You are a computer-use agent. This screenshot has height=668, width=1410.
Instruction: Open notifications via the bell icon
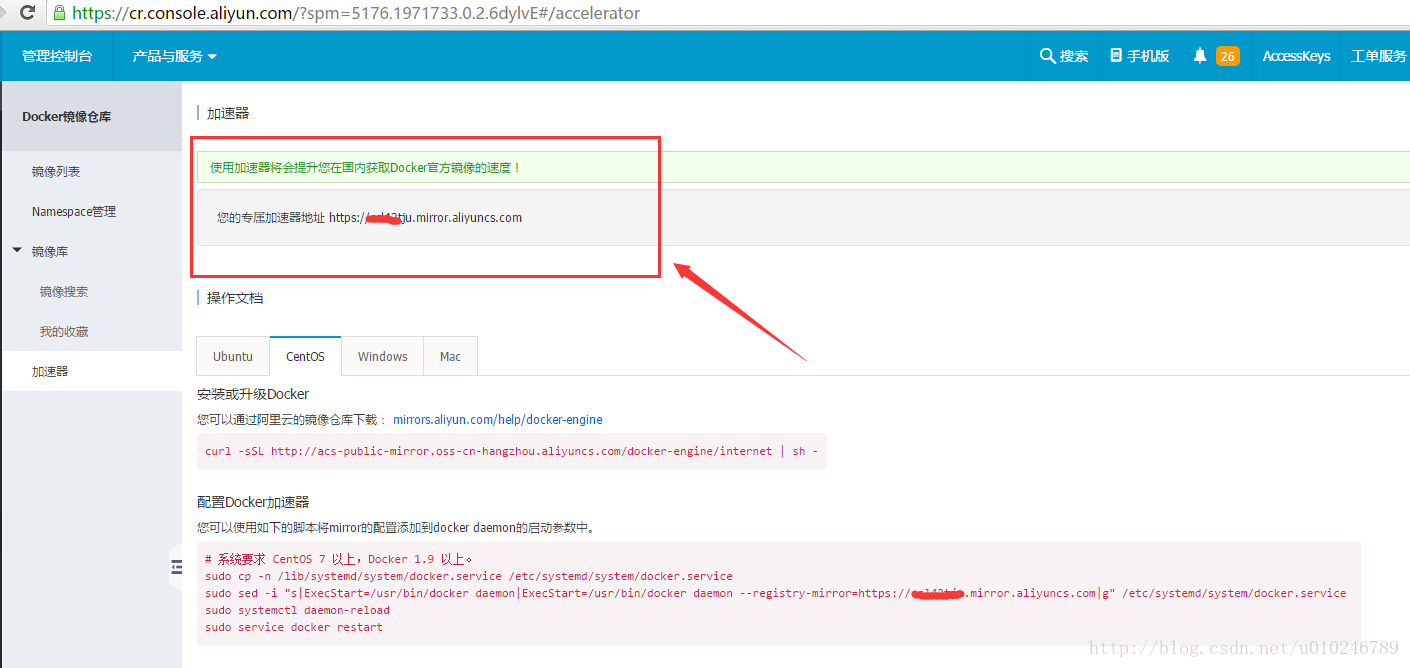point(1200,56)
